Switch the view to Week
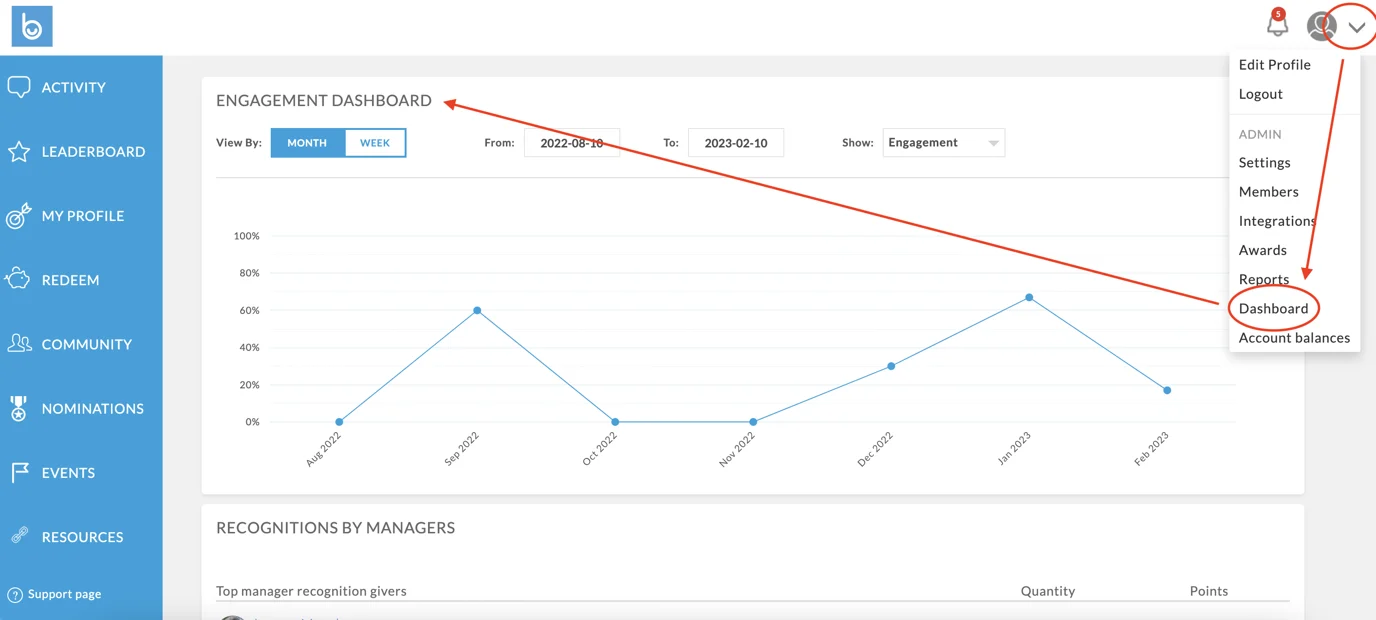 [375, 143]
